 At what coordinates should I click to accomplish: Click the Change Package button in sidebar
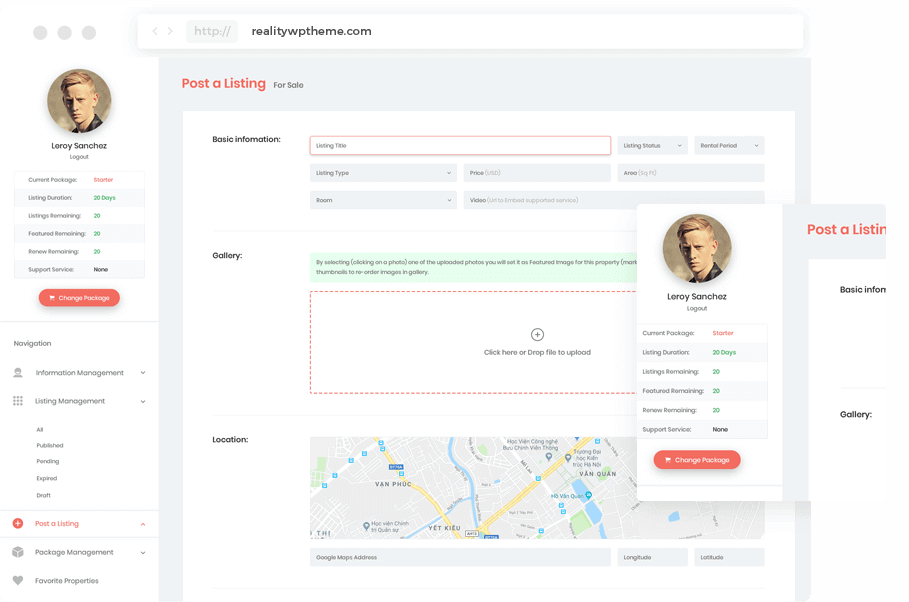point(79,298)
